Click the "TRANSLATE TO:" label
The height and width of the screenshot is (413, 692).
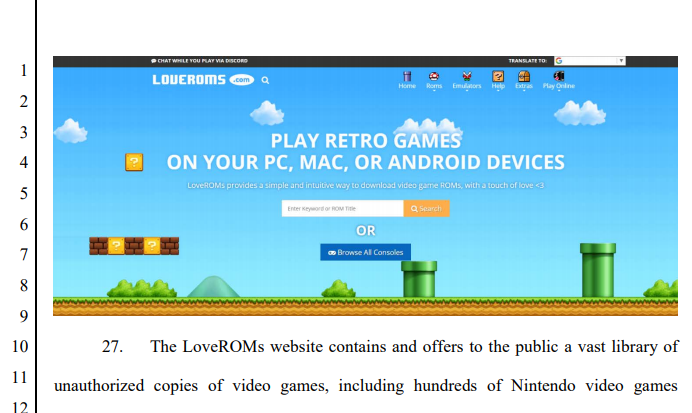(527, 61)
